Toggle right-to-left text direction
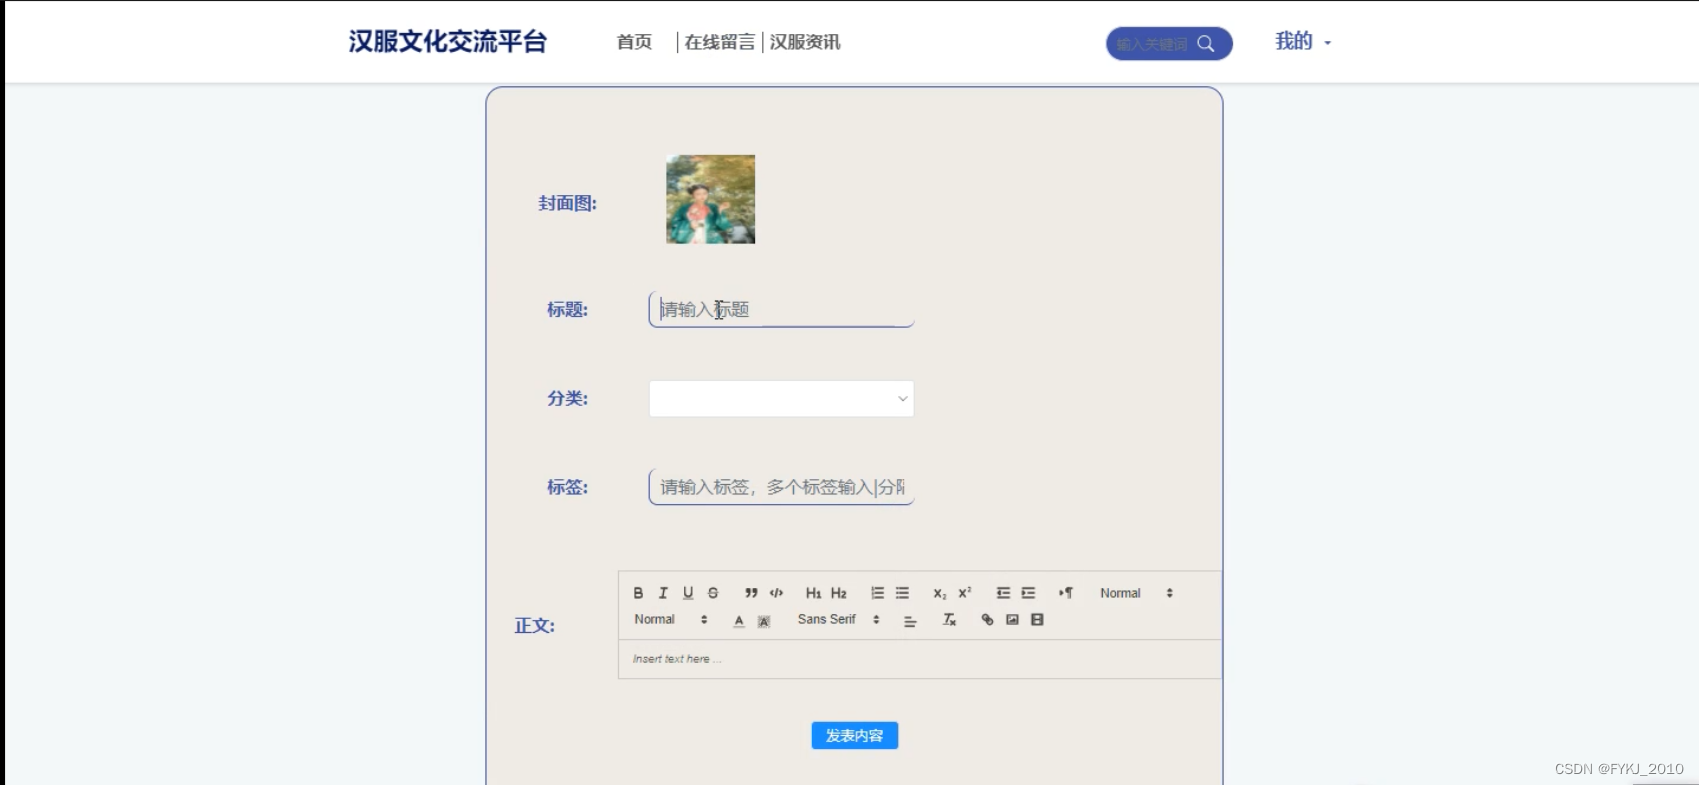Screen dimensions: 1699x785 [x=1066, y=593]
